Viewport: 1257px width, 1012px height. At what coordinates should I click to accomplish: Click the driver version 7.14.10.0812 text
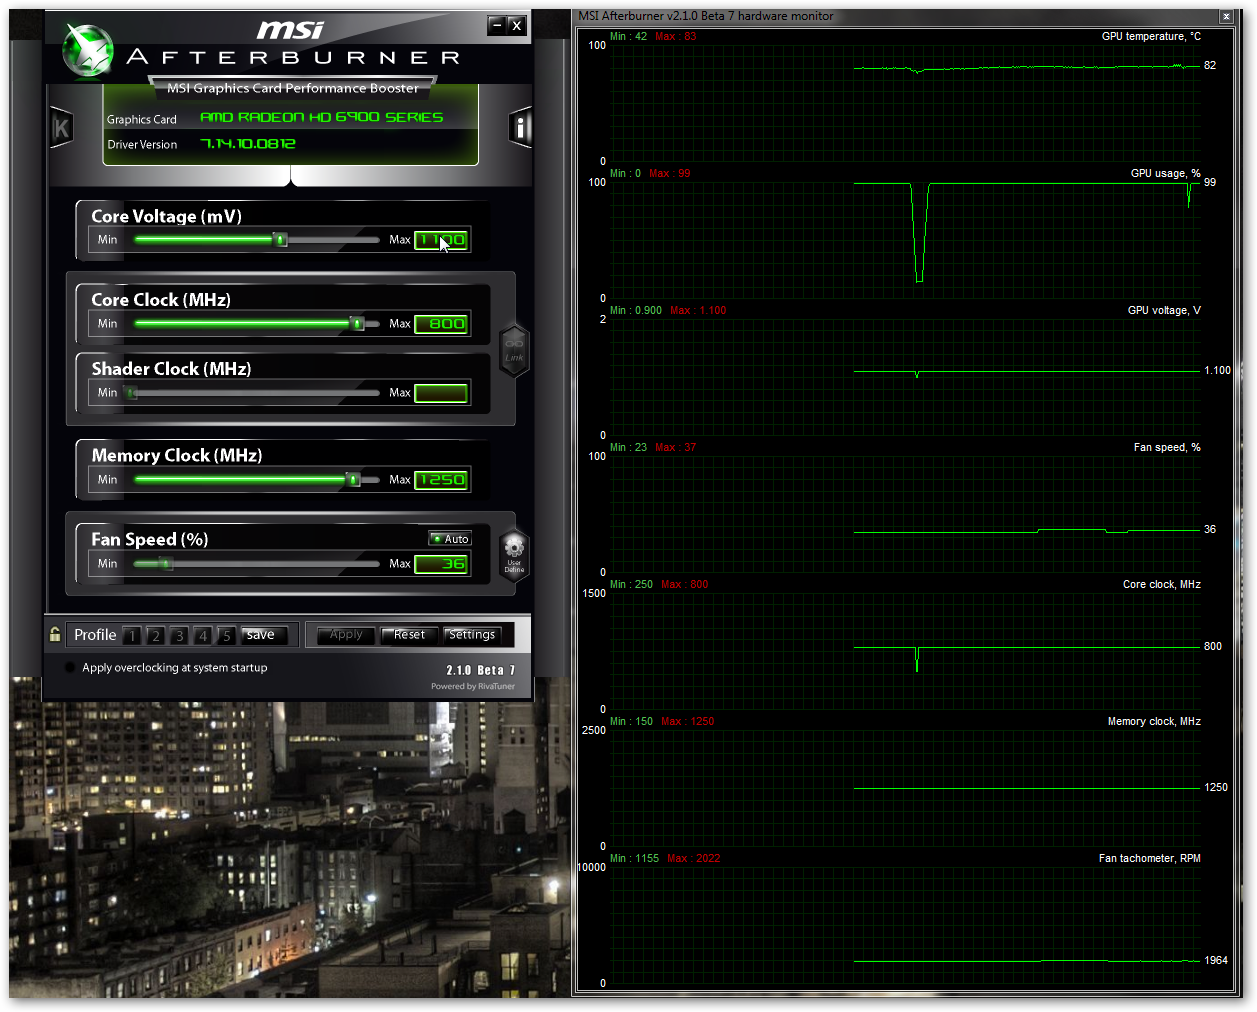pyautogui.click(x=248, y=143)
